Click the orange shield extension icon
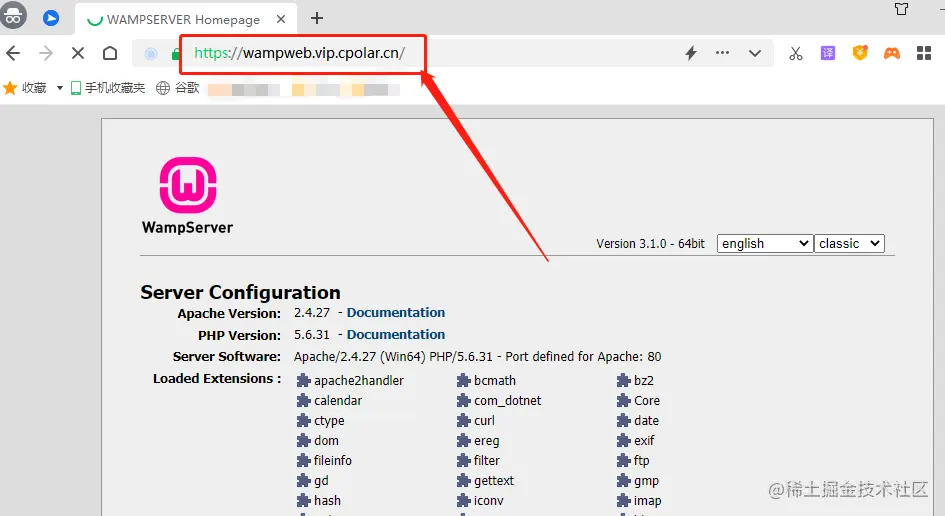Image resolution: width=945 pixels, height=516 pixels. coord(859,53)
